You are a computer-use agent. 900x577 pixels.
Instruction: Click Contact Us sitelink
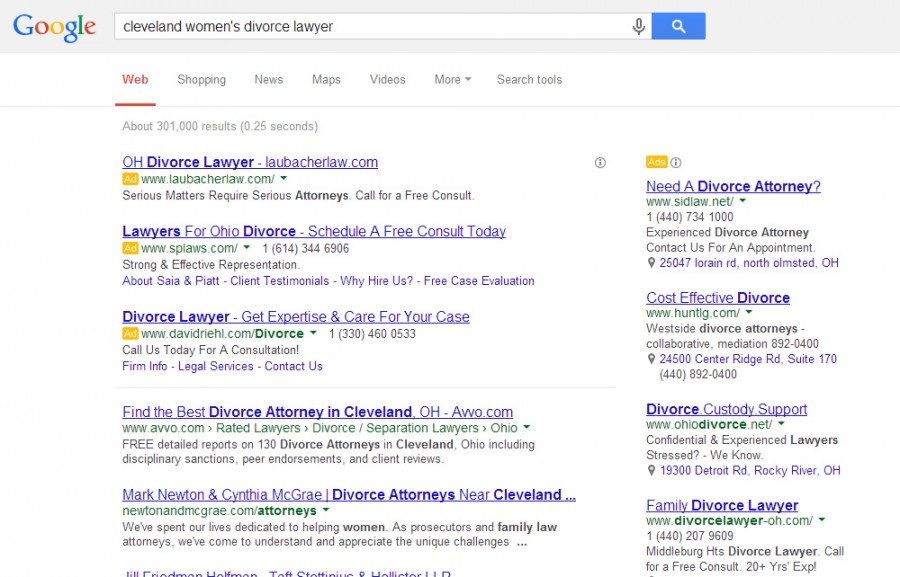click(x=293, y=366)
